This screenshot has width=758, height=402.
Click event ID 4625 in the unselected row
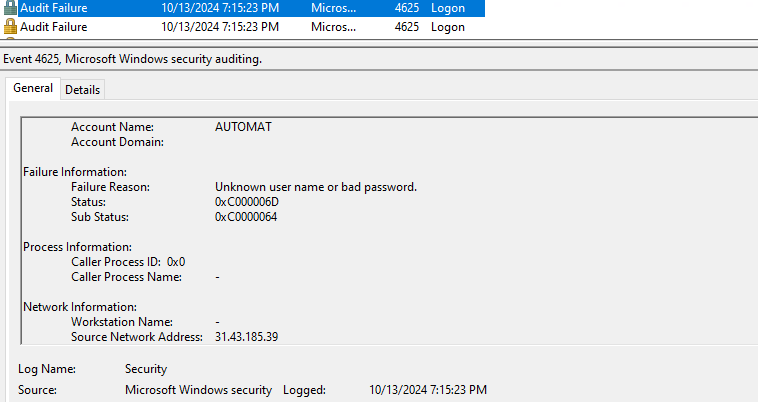pyautogui.click(x=406, y=26)
